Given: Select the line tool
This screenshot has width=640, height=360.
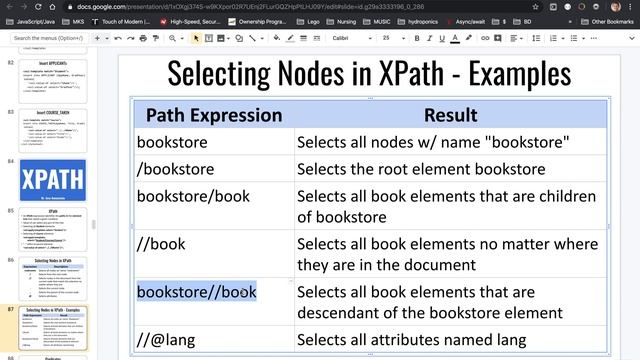Looking at the screenshot, I should (253, 38).
